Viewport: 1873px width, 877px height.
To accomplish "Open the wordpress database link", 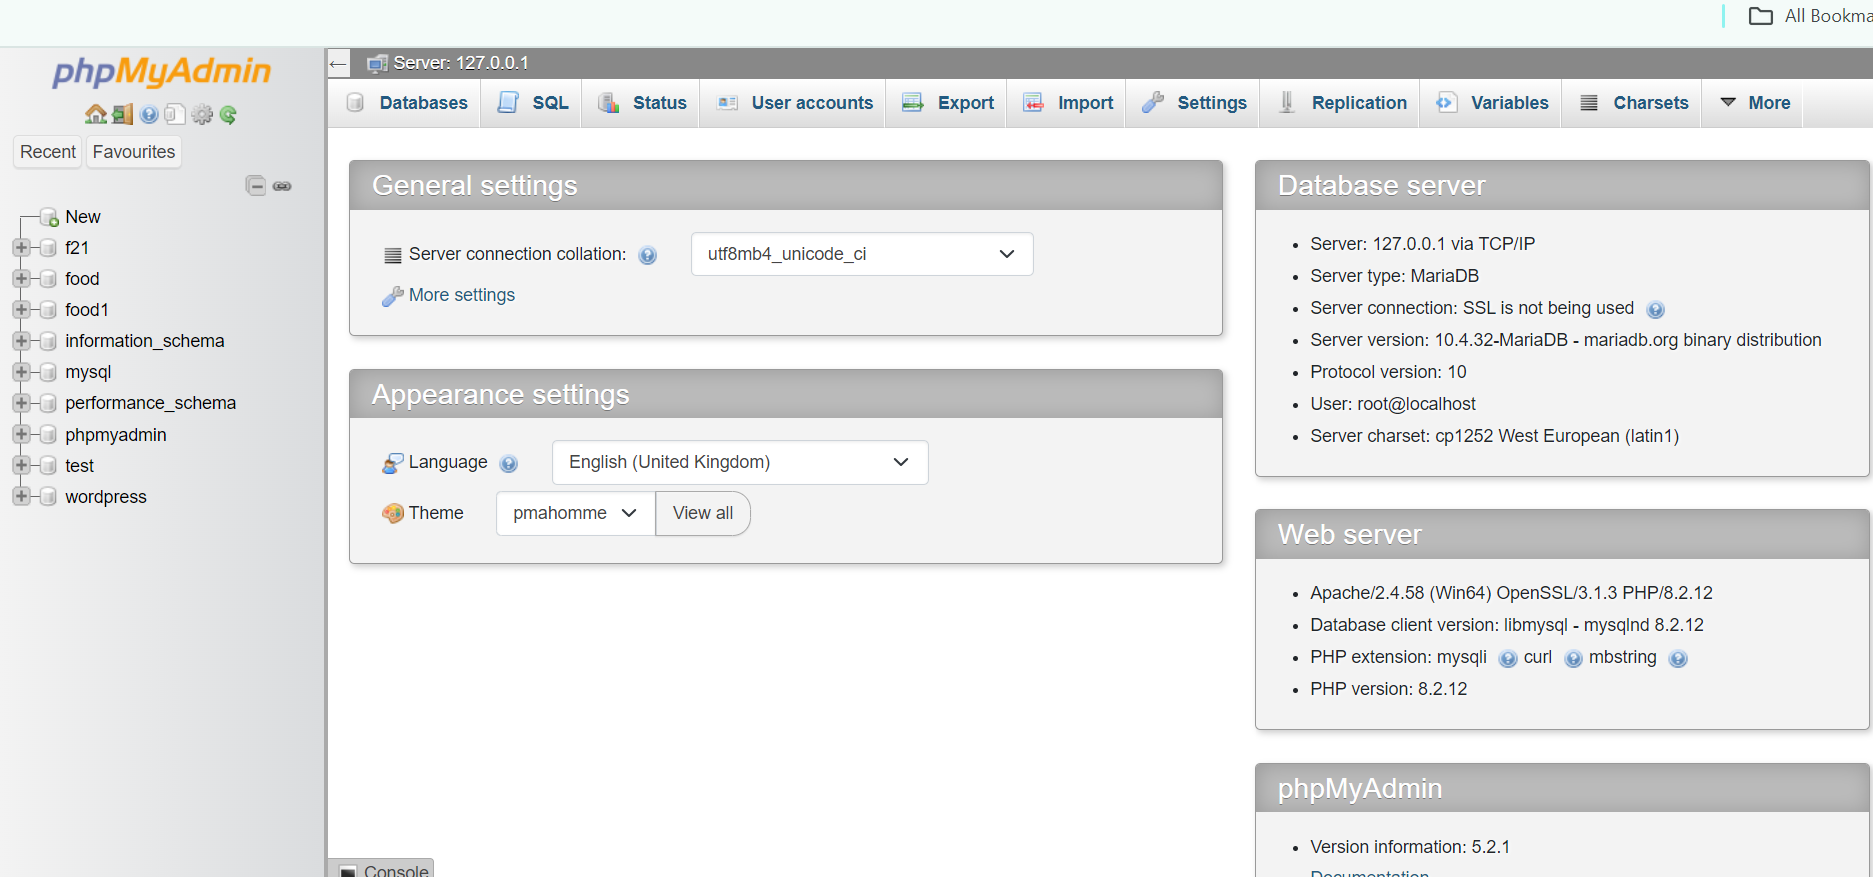I will [106, 497].
